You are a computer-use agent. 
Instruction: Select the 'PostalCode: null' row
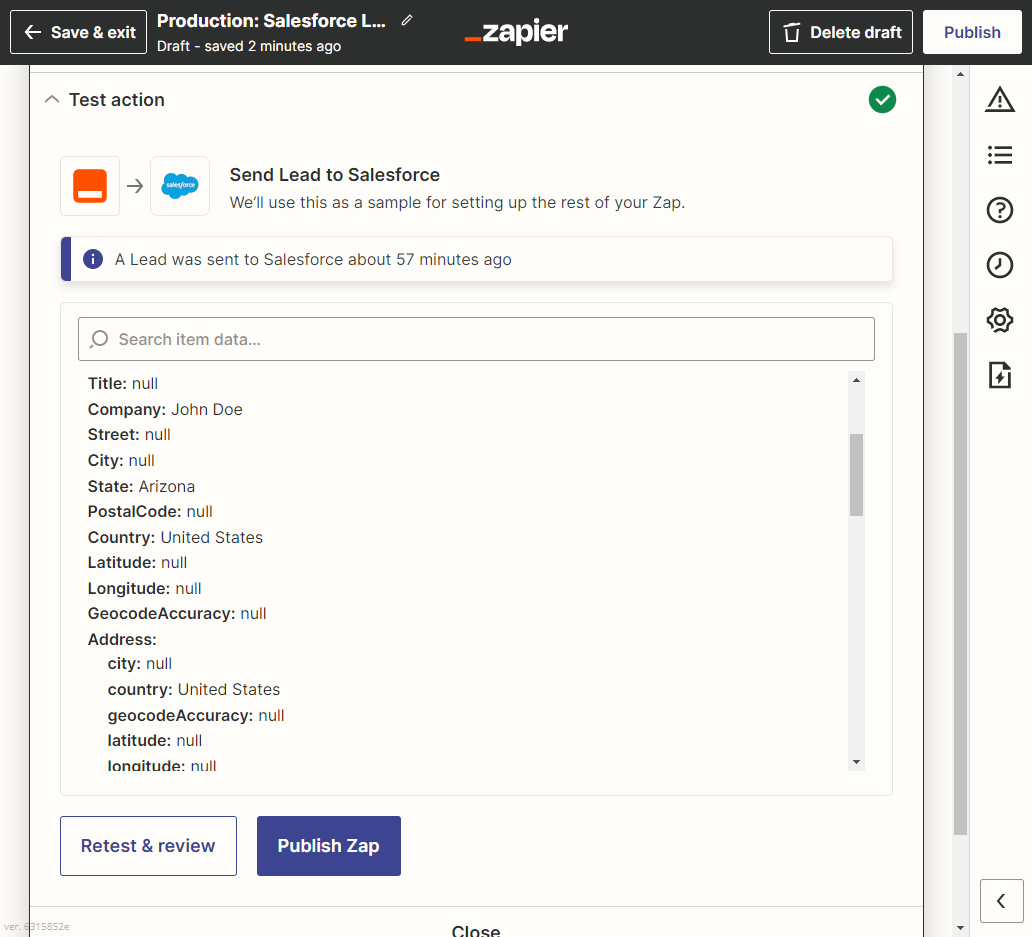point(150,512)
